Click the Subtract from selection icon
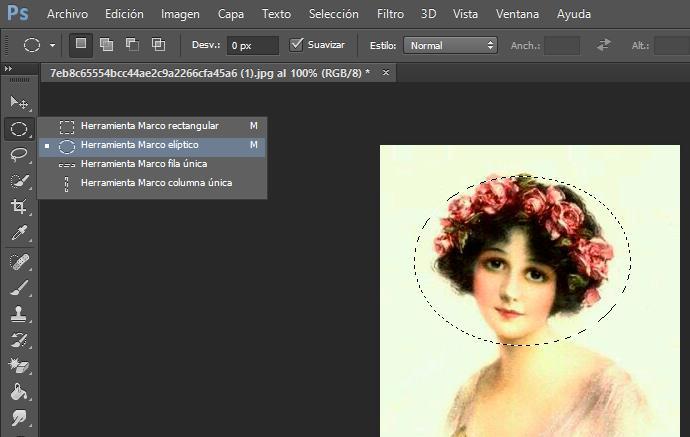The image size is (690, 437). click(132, 44)
